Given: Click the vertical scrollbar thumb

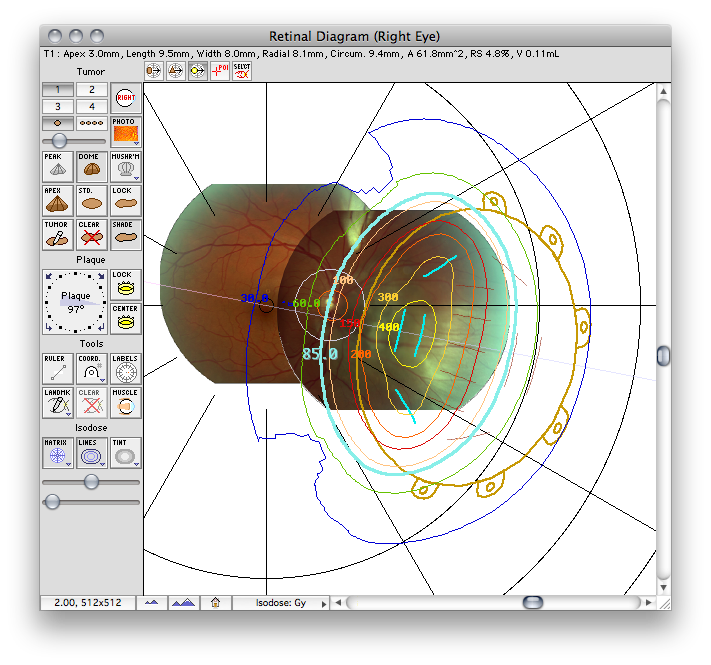Looking at the screenshot, I should click(663, 356).
